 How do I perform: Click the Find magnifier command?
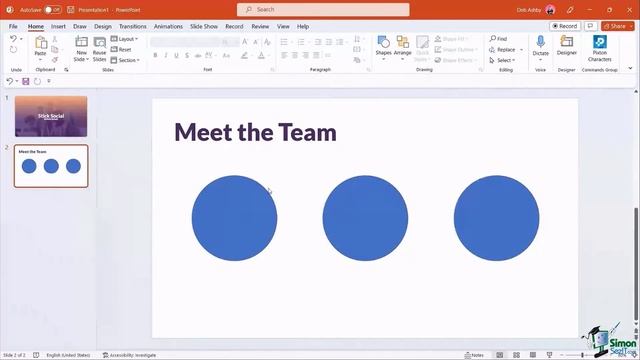498,39
